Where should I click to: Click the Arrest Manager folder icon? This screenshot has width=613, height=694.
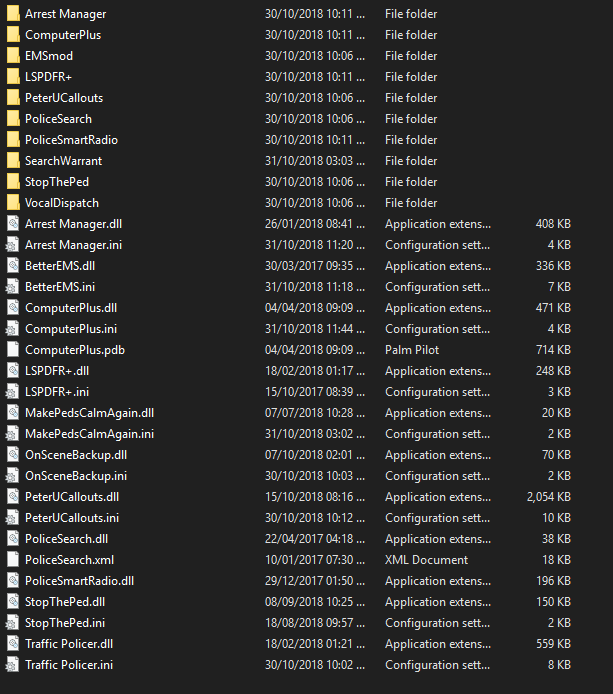pyautogui.click(x=13, y=14)
